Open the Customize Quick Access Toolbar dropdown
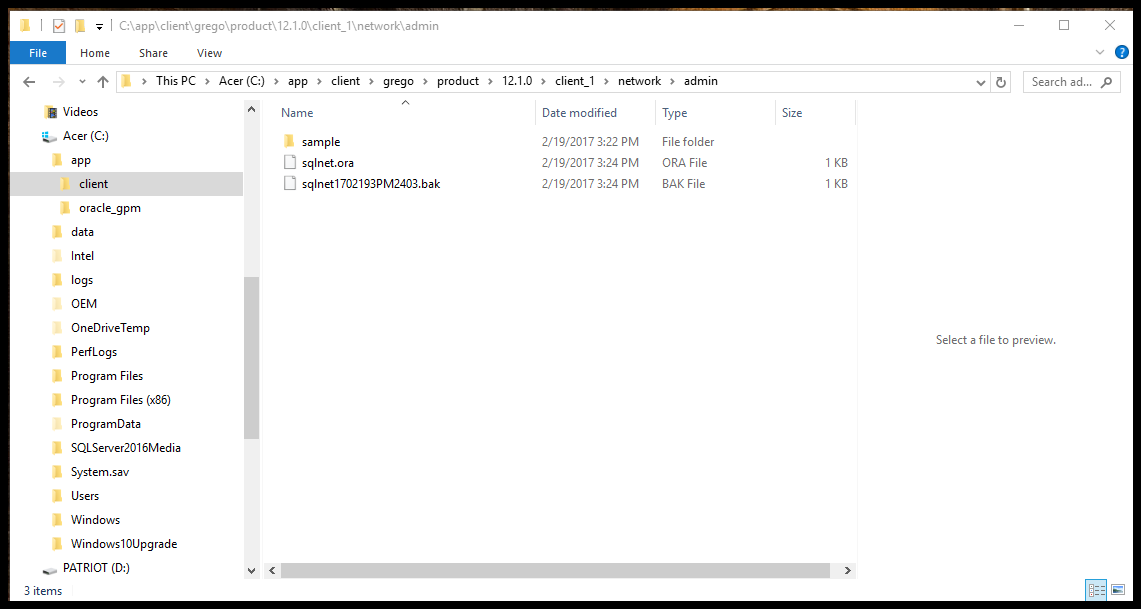 [x=99, y=27]
